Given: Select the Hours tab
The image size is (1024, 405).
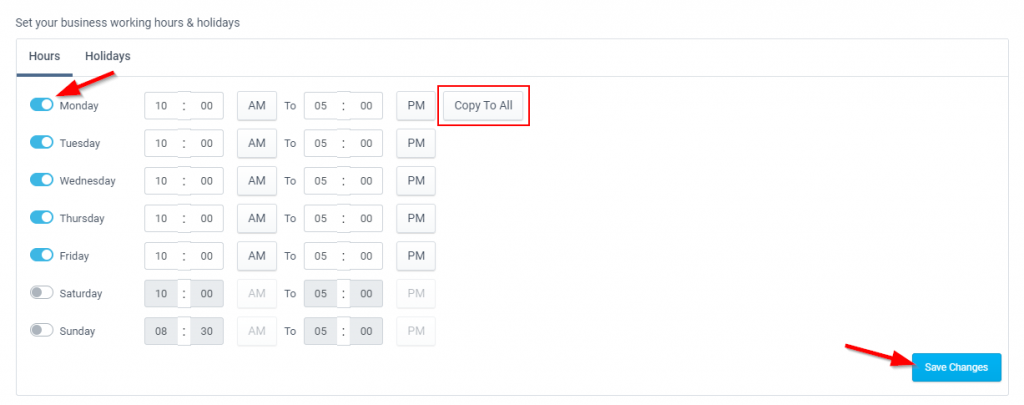Looking at the screenshot, I should pyautogui.click(x=44, y=56).
